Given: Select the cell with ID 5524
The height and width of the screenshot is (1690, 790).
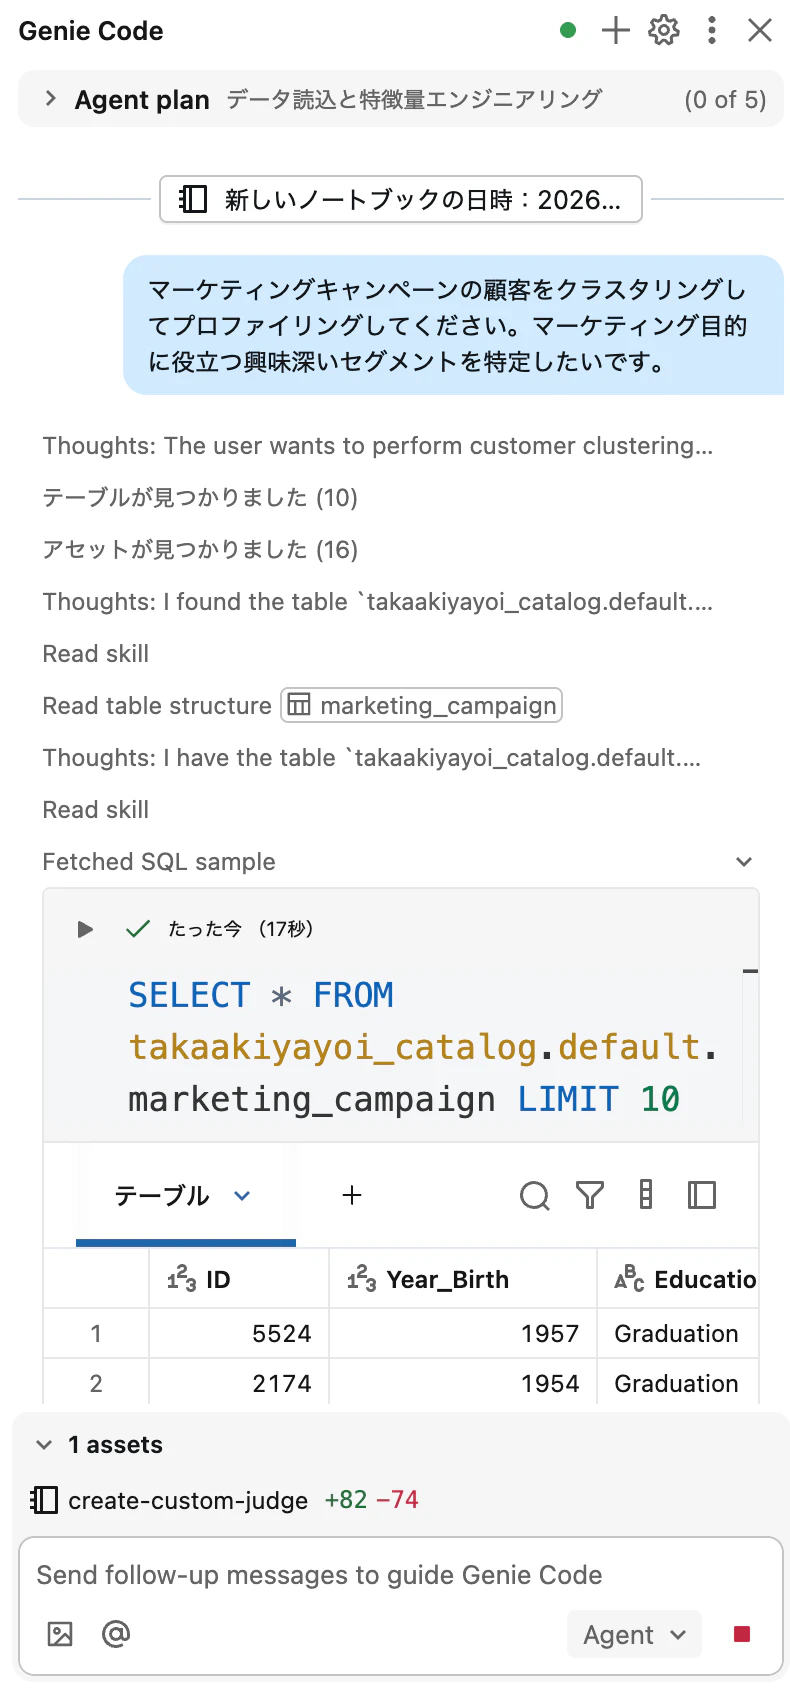Looking at the screenshot, I should (239, 1333).
